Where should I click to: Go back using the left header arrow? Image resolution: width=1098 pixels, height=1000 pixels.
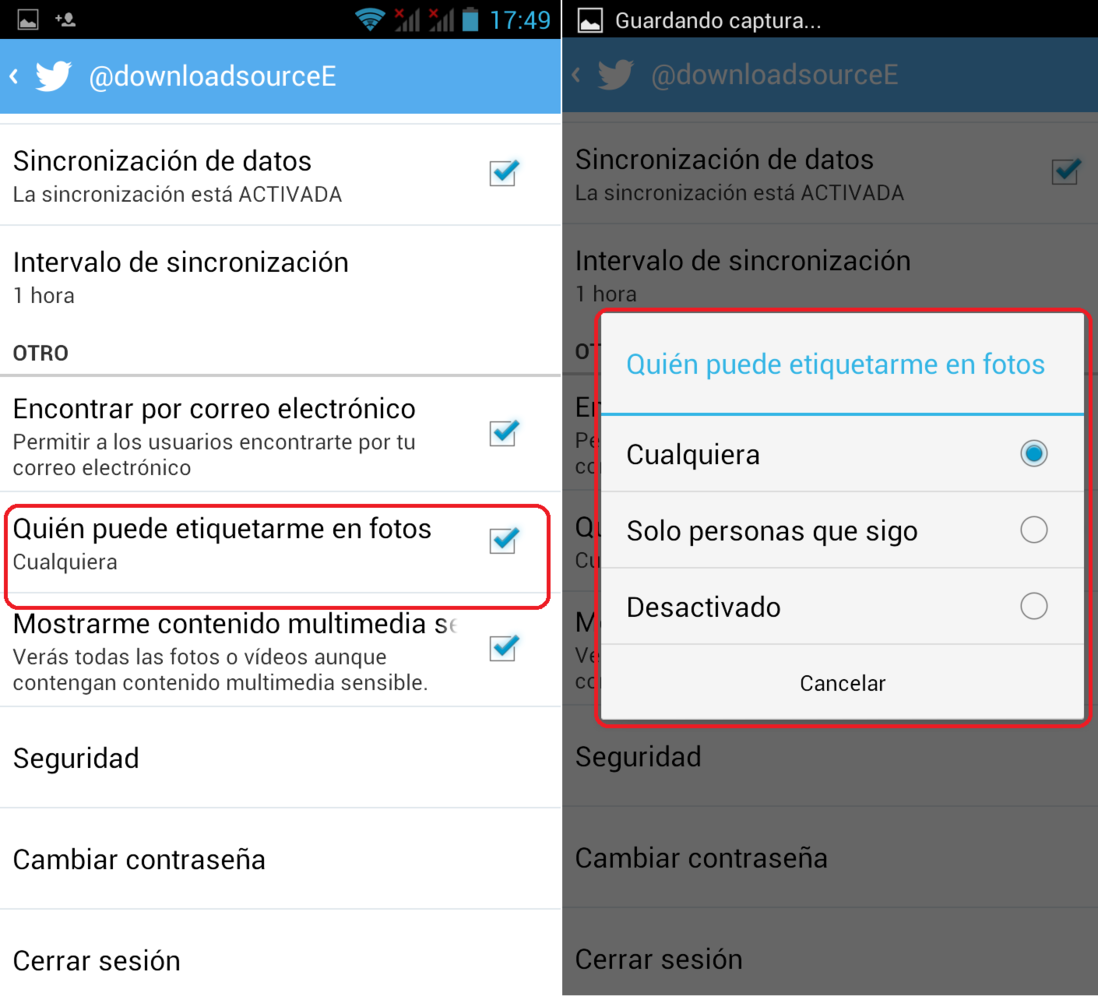(x=14, y=76)
